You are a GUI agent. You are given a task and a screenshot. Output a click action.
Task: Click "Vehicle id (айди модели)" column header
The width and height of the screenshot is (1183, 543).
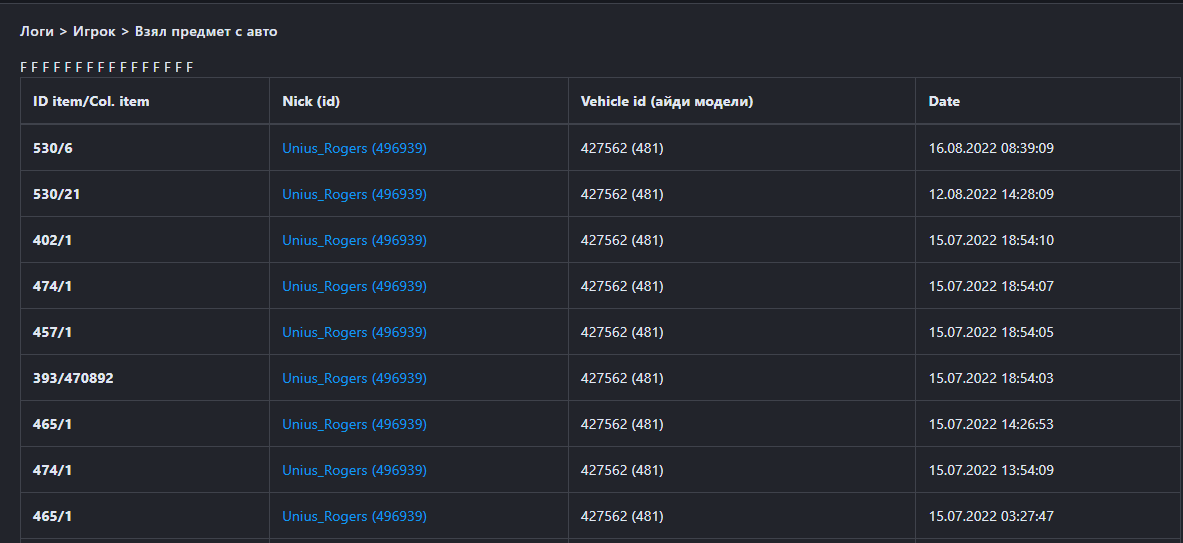pyautogui.click(x=666, y=101)
